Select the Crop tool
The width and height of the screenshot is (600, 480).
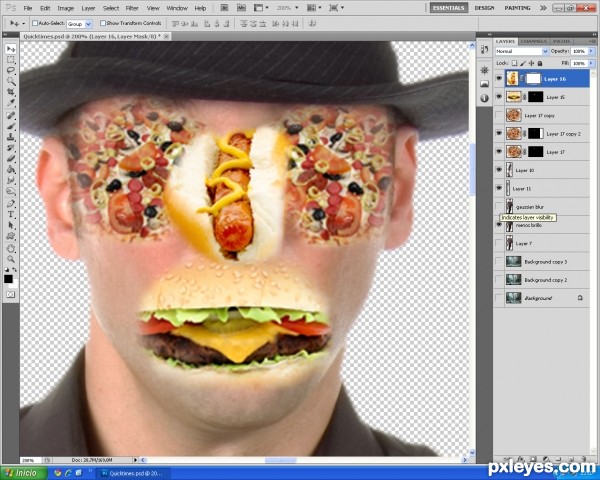pyautogui.click(x=11, y=92)
